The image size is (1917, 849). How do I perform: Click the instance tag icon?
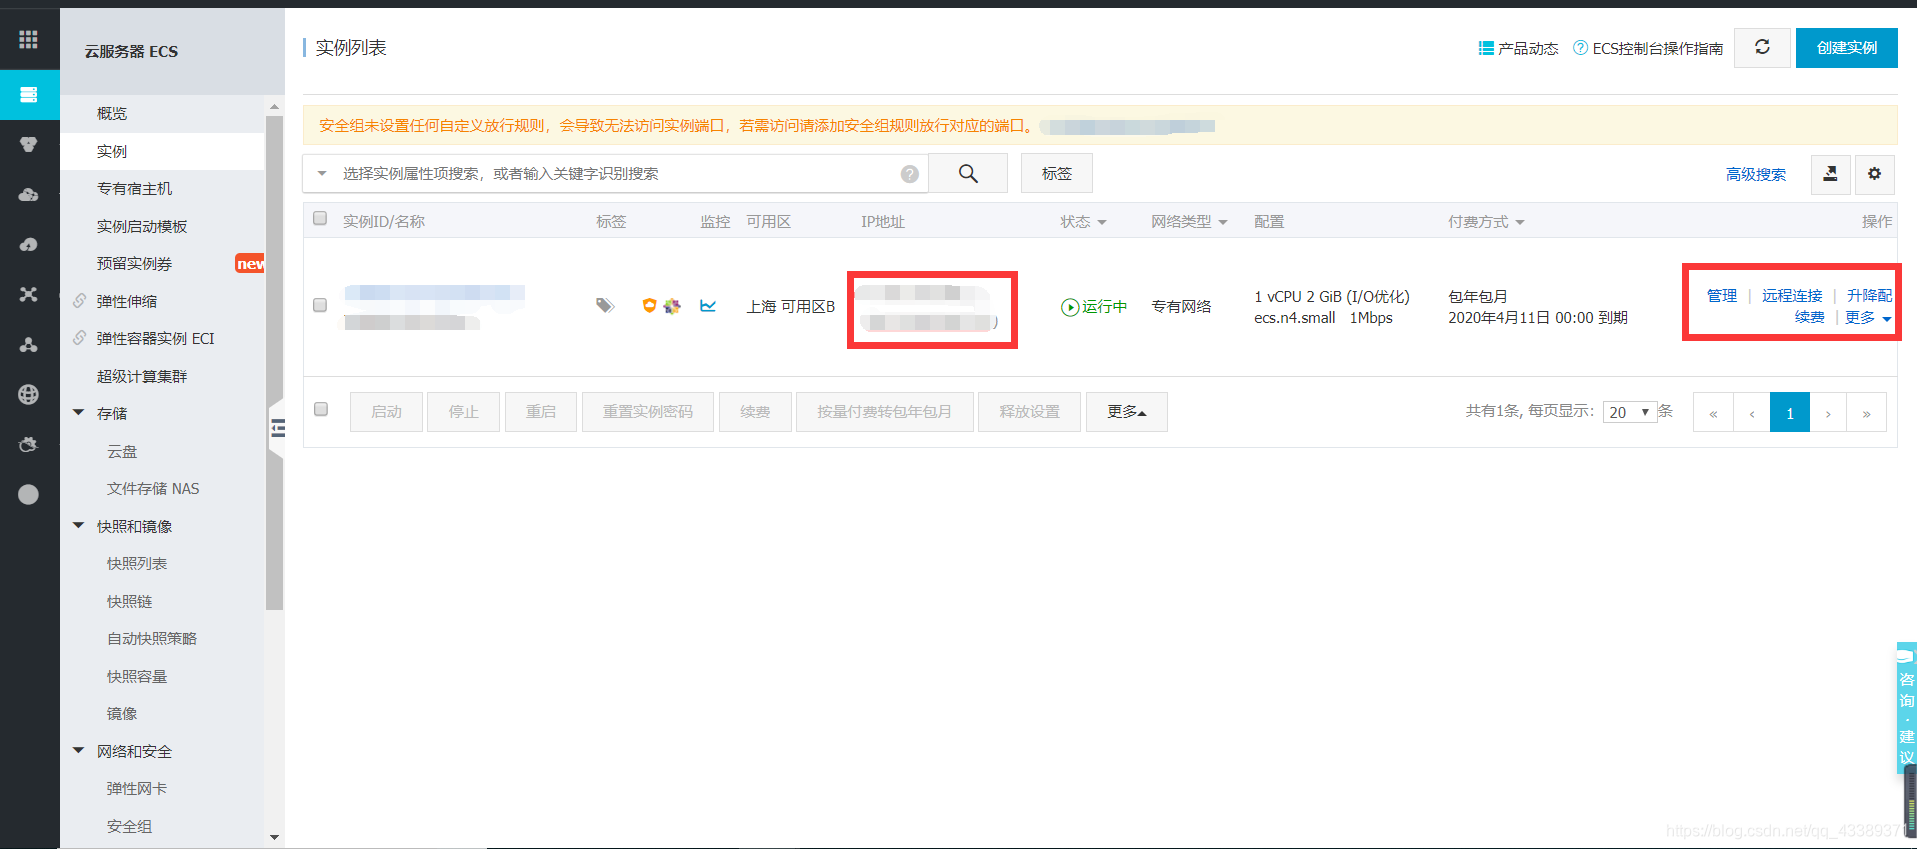click(605, 305)
